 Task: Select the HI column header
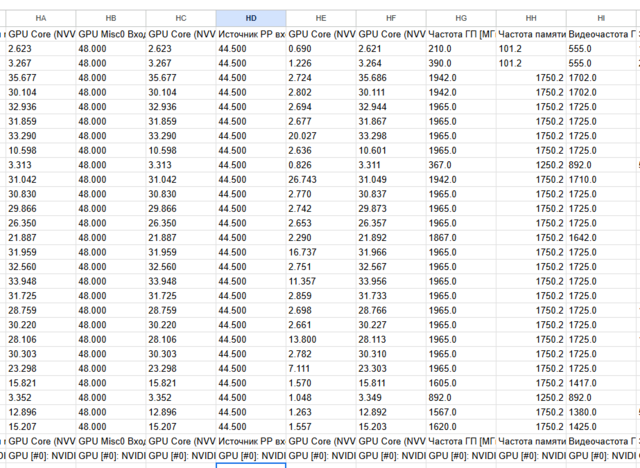click(600, 18)
